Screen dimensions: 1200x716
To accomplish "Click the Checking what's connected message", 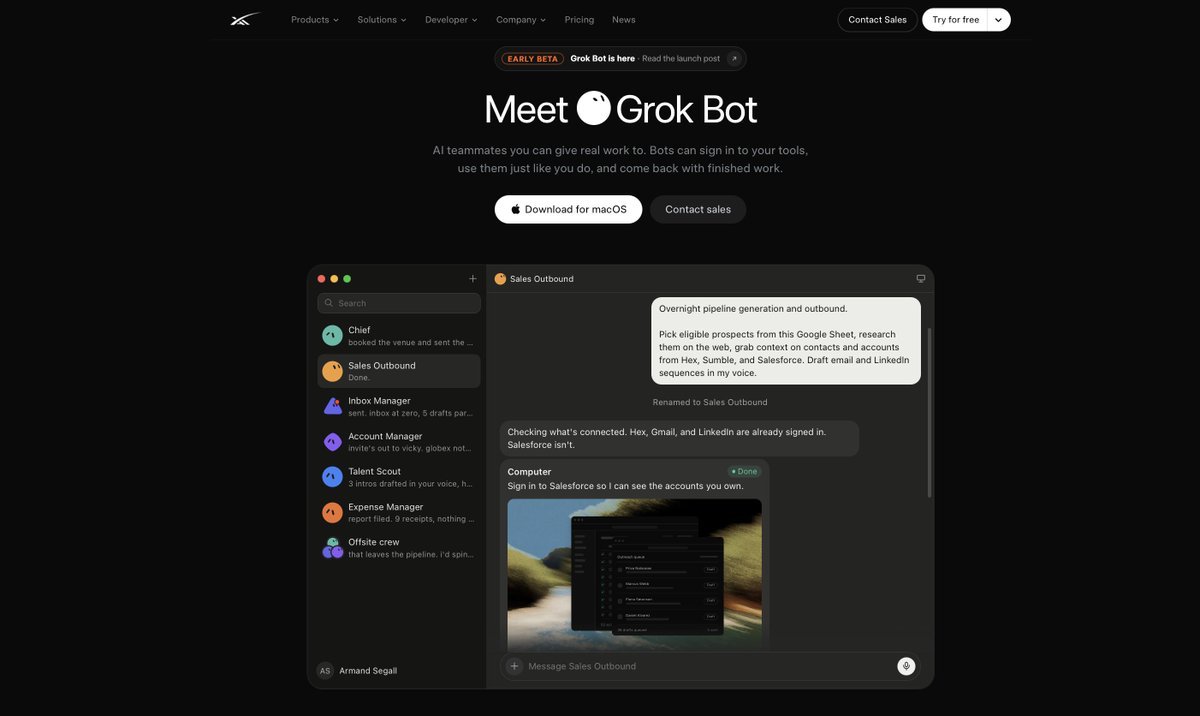I will (x=679, y=438).
